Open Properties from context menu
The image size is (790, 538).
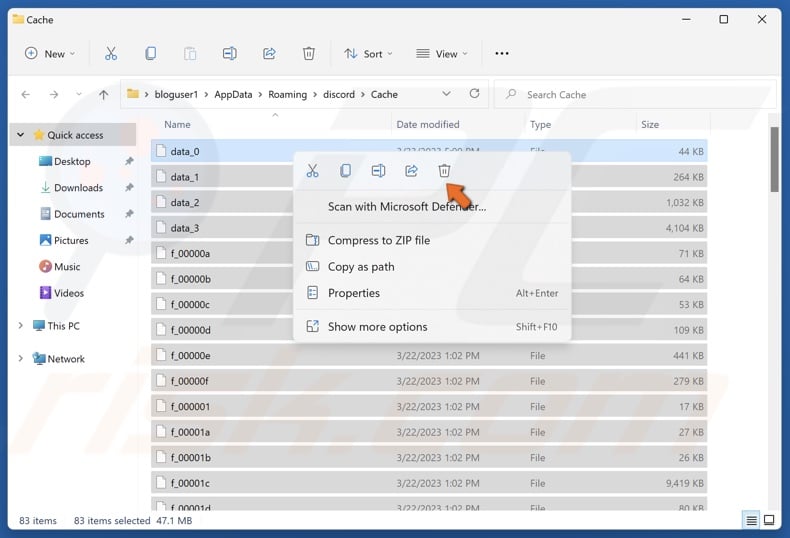[354, 293]
